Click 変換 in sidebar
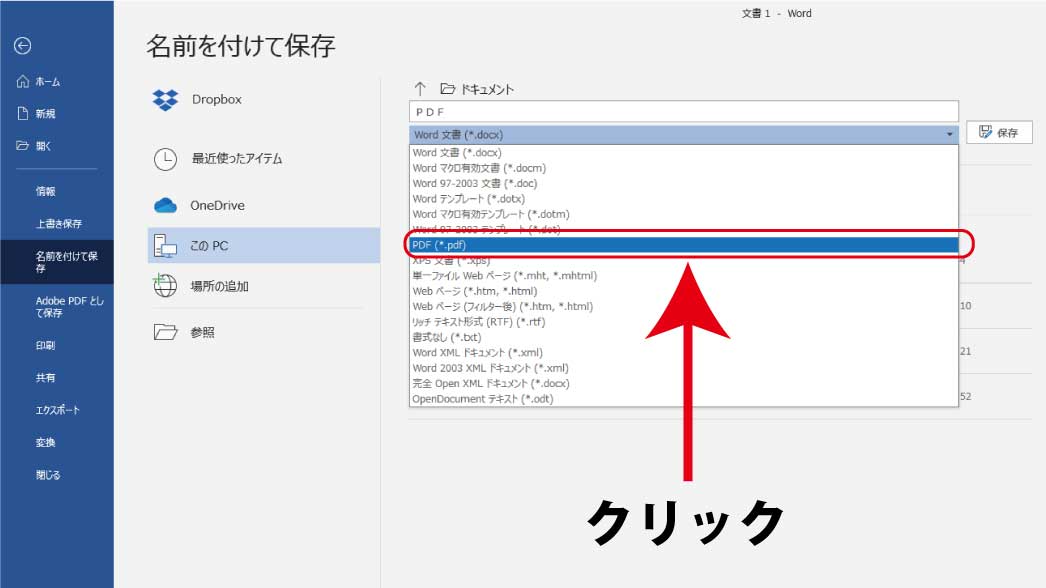Image resolution: width=1046 pixels, height=588 pixels. pos(45,443)
